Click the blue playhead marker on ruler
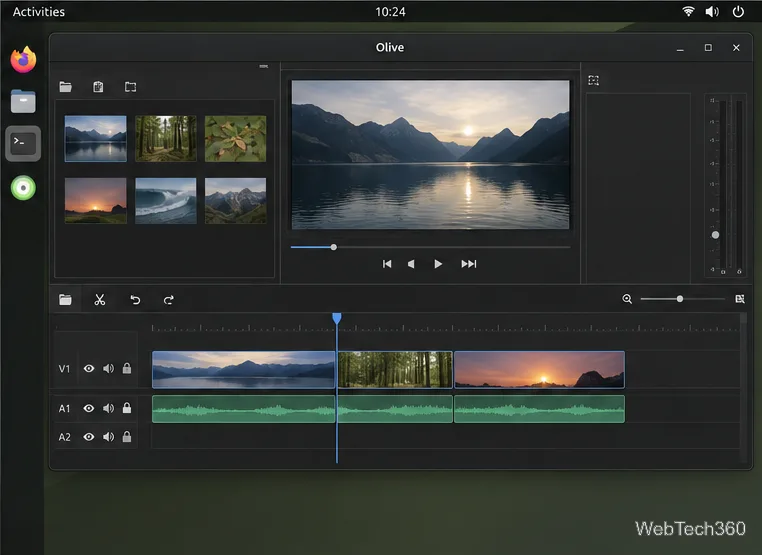 (x=337, y=318)
